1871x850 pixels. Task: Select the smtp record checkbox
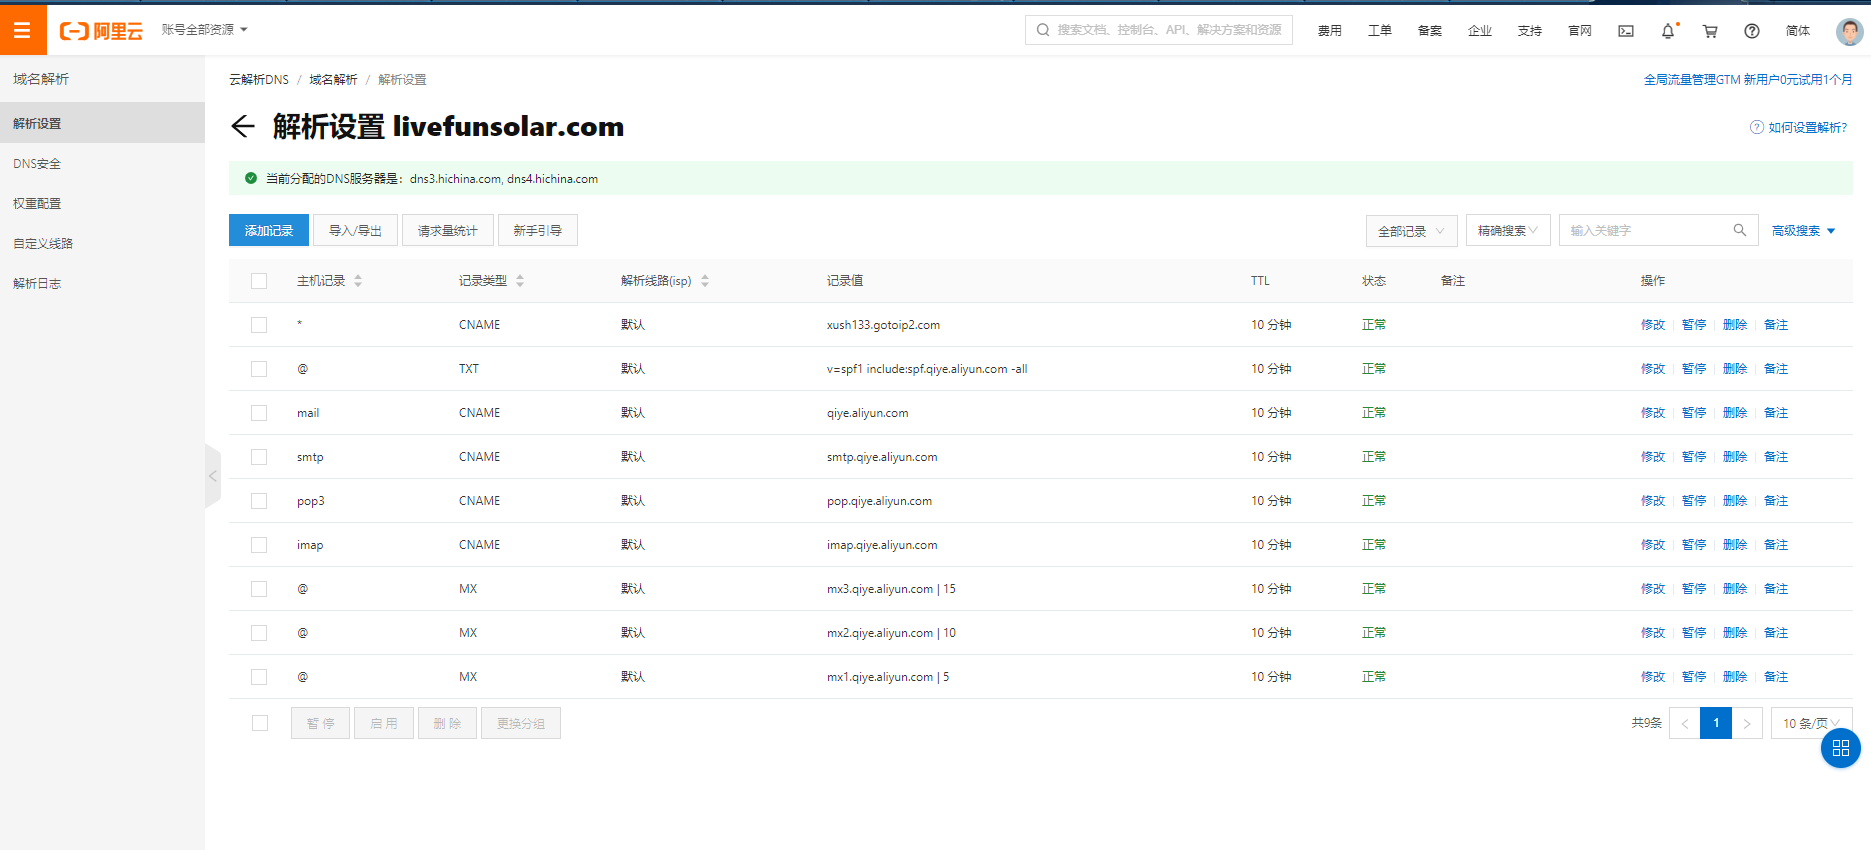click(259, 457)
